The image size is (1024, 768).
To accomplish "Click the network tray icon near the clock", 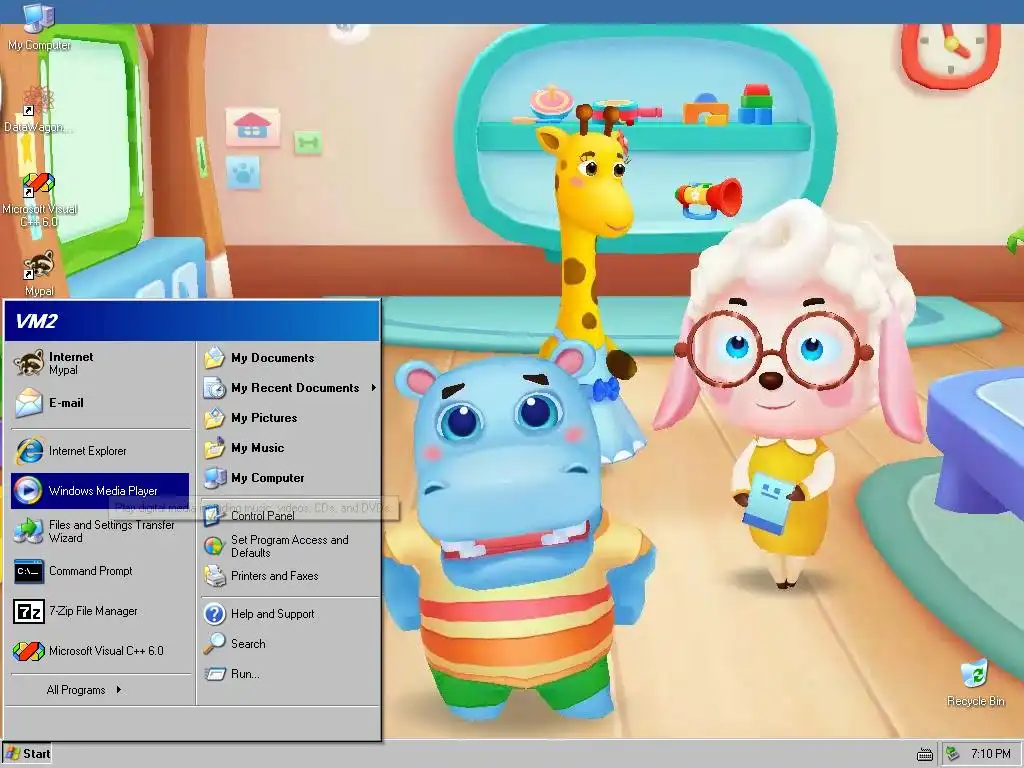I will [x=953, y=754].
